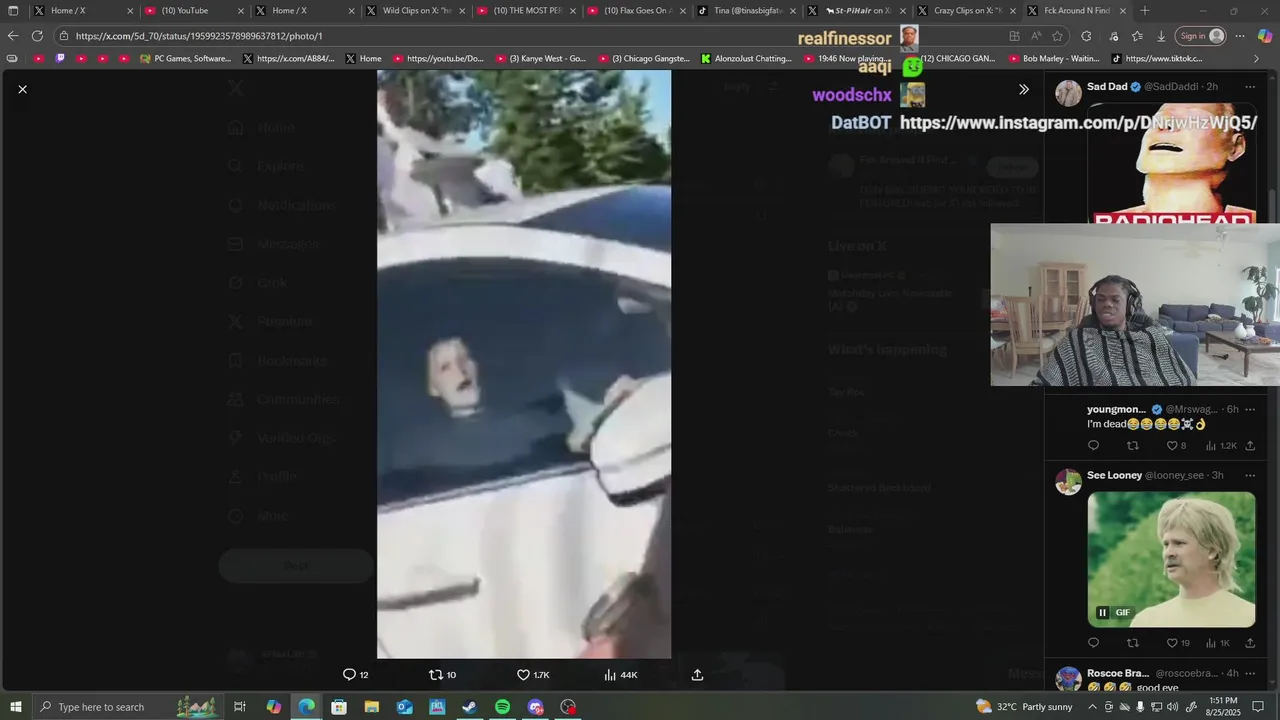Switch to 'Wild Clips on X' tab
The width and height of the screenshot is (1280, 720).
(x=413, y=11)
